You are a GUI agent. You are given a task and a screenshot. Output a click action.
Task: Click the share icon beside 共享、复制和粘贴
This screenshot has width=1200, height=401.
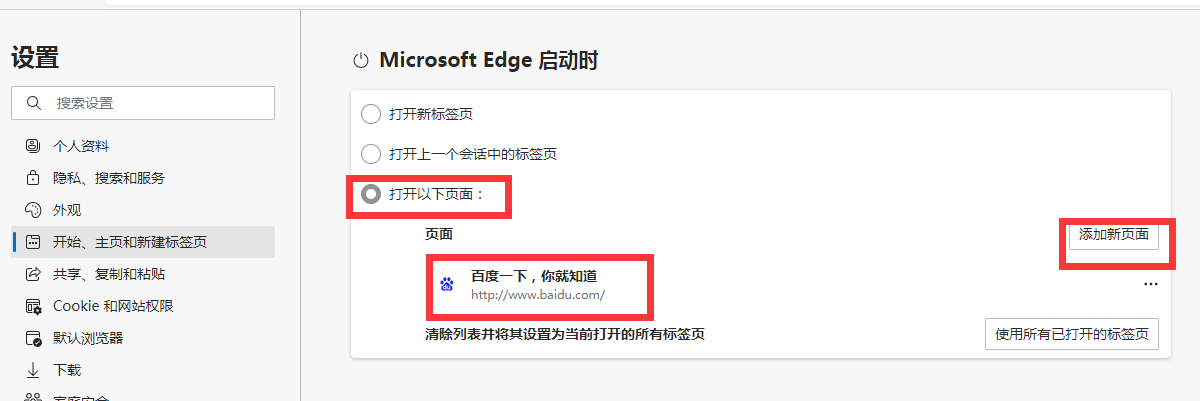33,274
